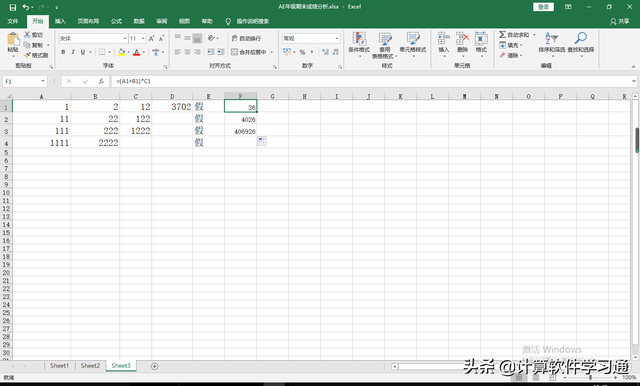640x386 pixels.
Task: Add a new sheet with plus icon
Action: [154, 366]
